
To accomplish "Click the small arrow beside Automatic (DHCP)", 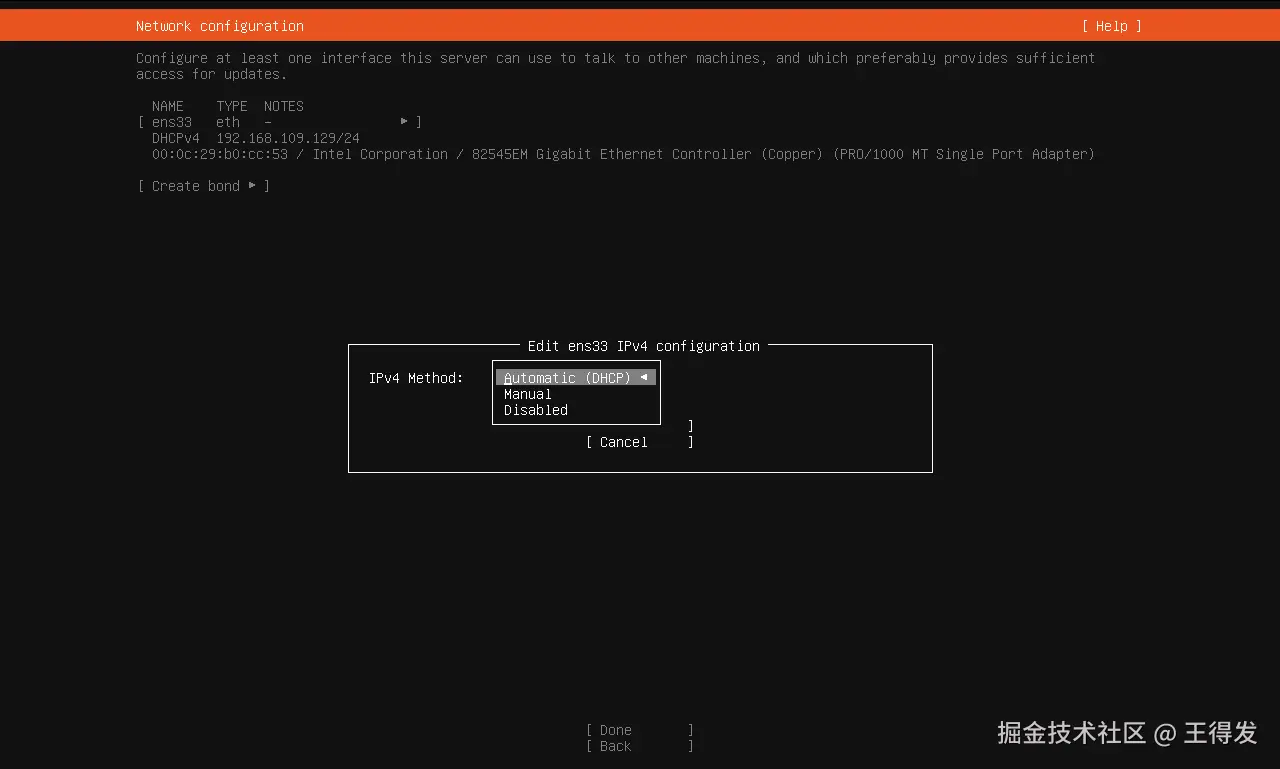I will (x=644, y=377).
